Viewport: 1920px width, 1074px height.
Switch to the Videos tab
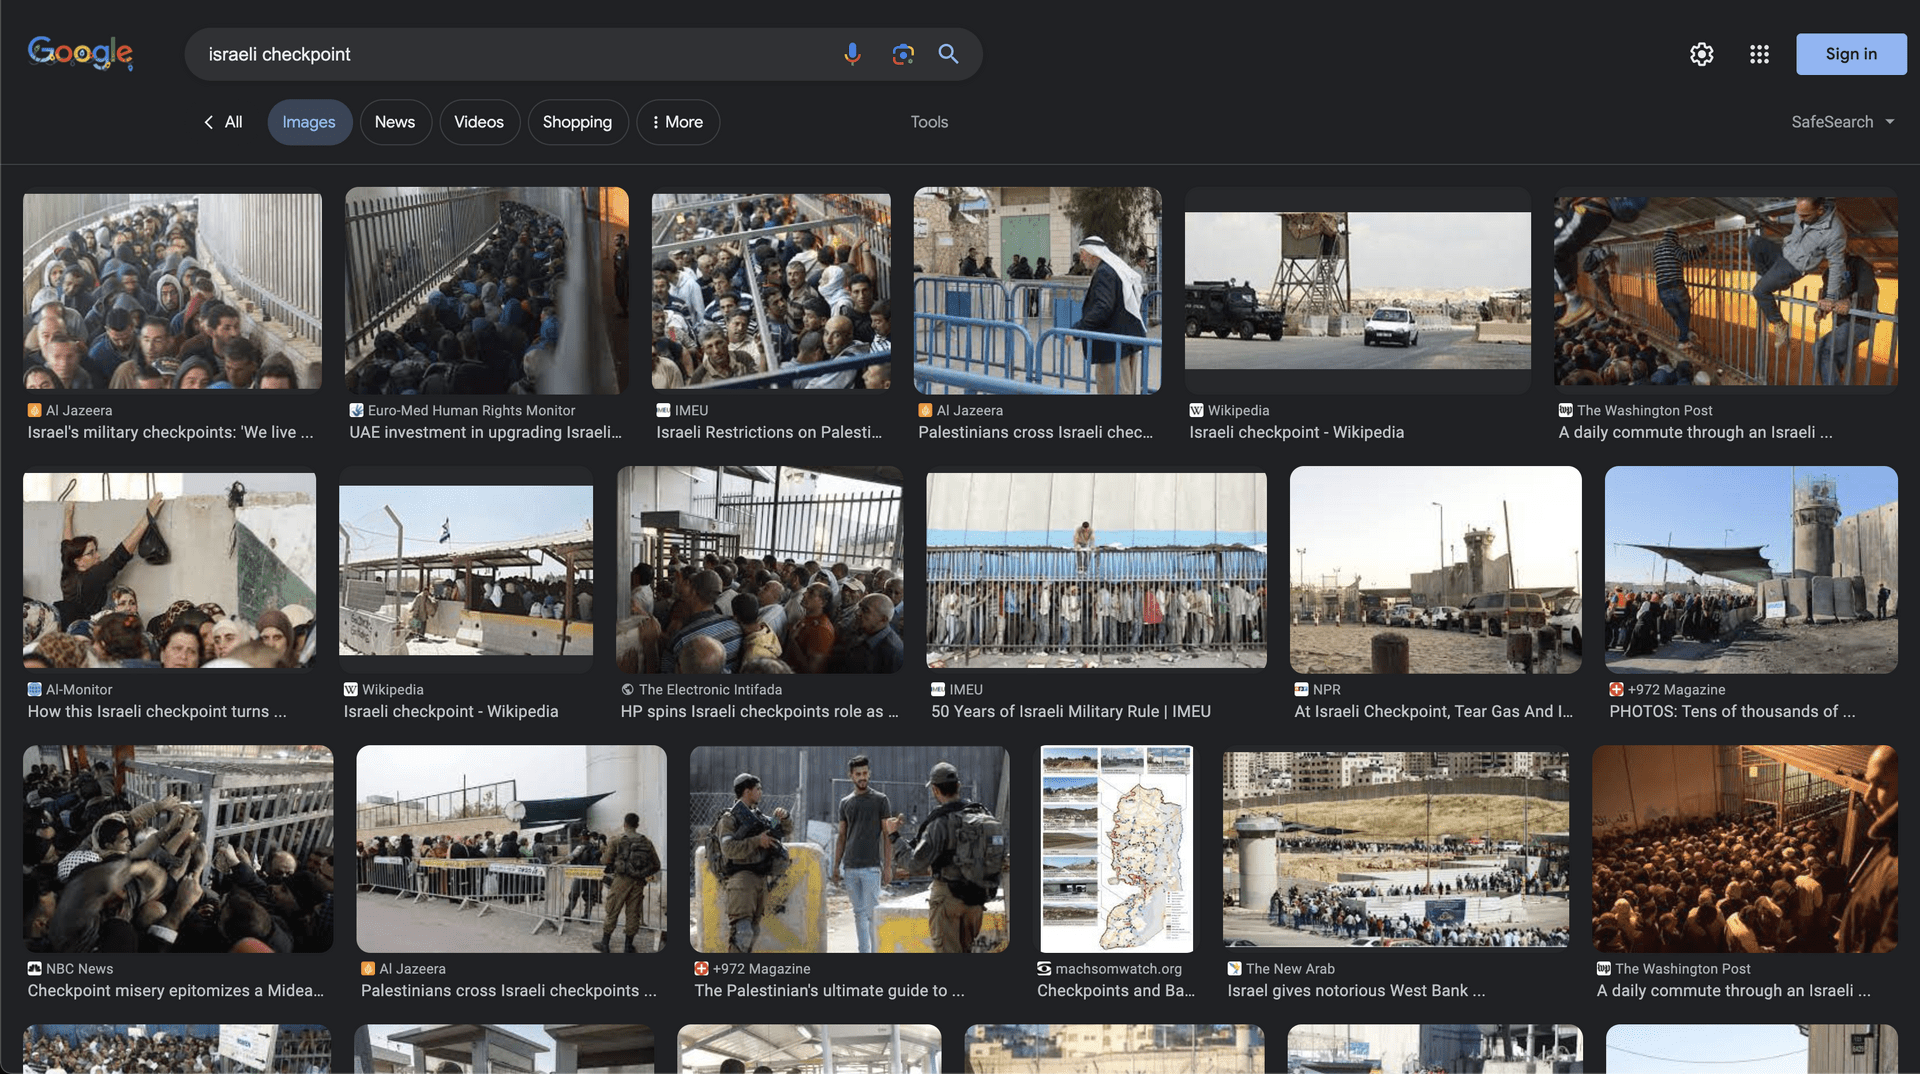(479, 122)
